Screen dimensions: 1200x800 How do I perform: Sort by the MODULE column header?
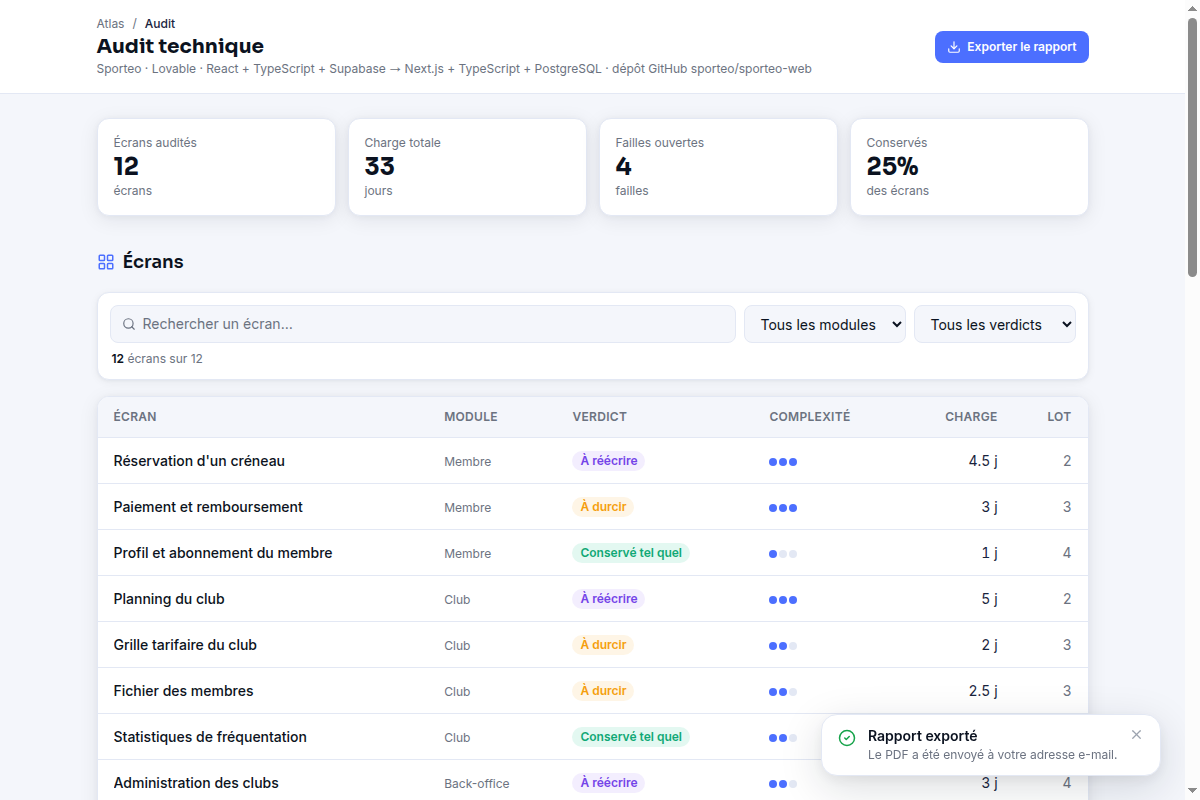click(471, 417)
